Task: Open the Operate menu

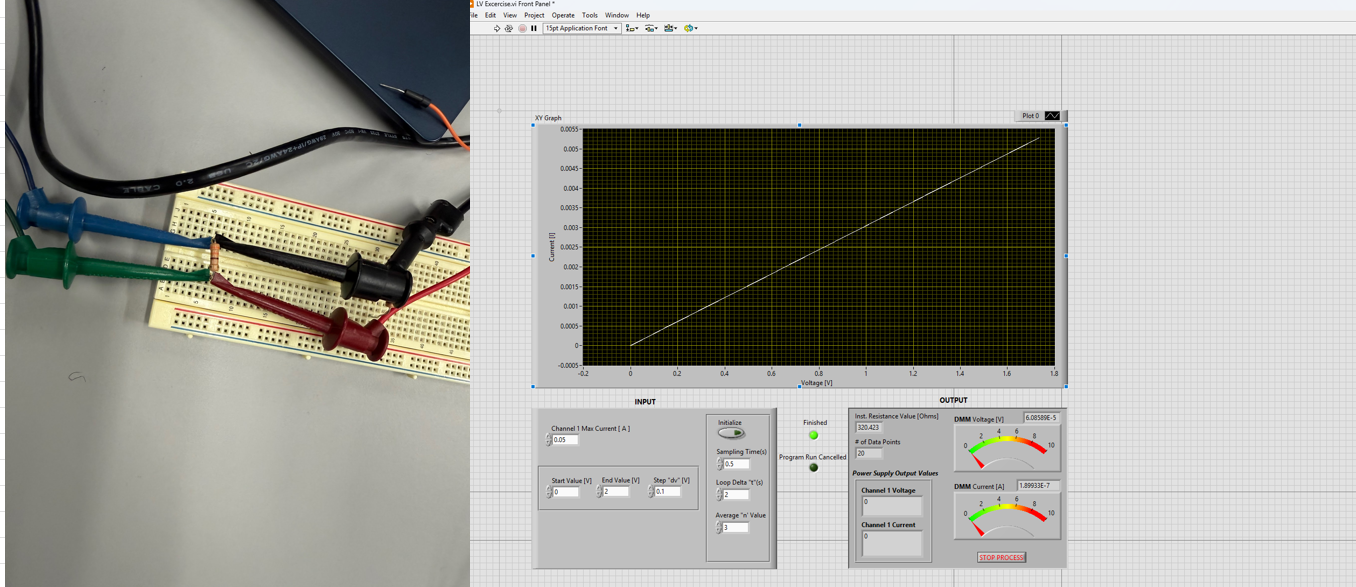Action: click(563, 15)
